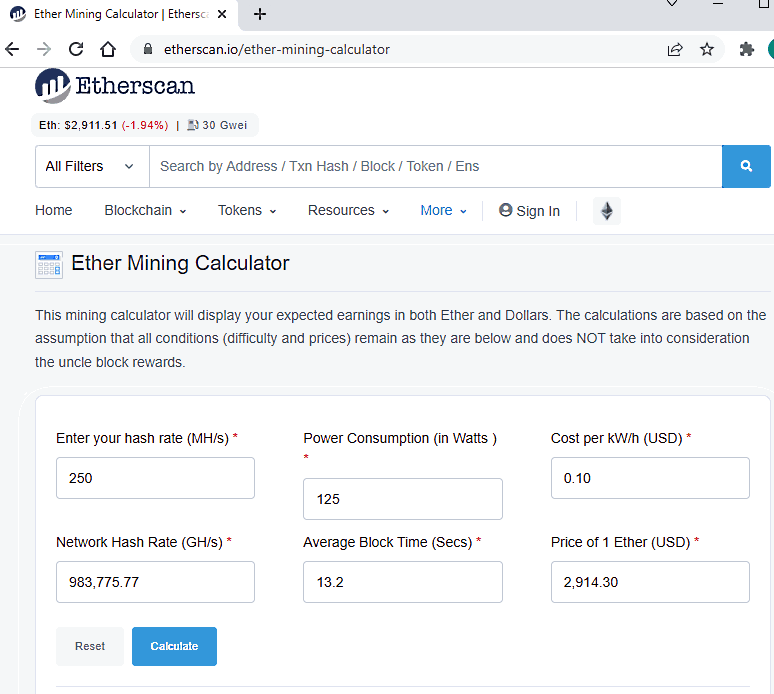Select the Ether Mining Calculator browser tab
Screen dimensions: 774x694
tap(120, 14)
